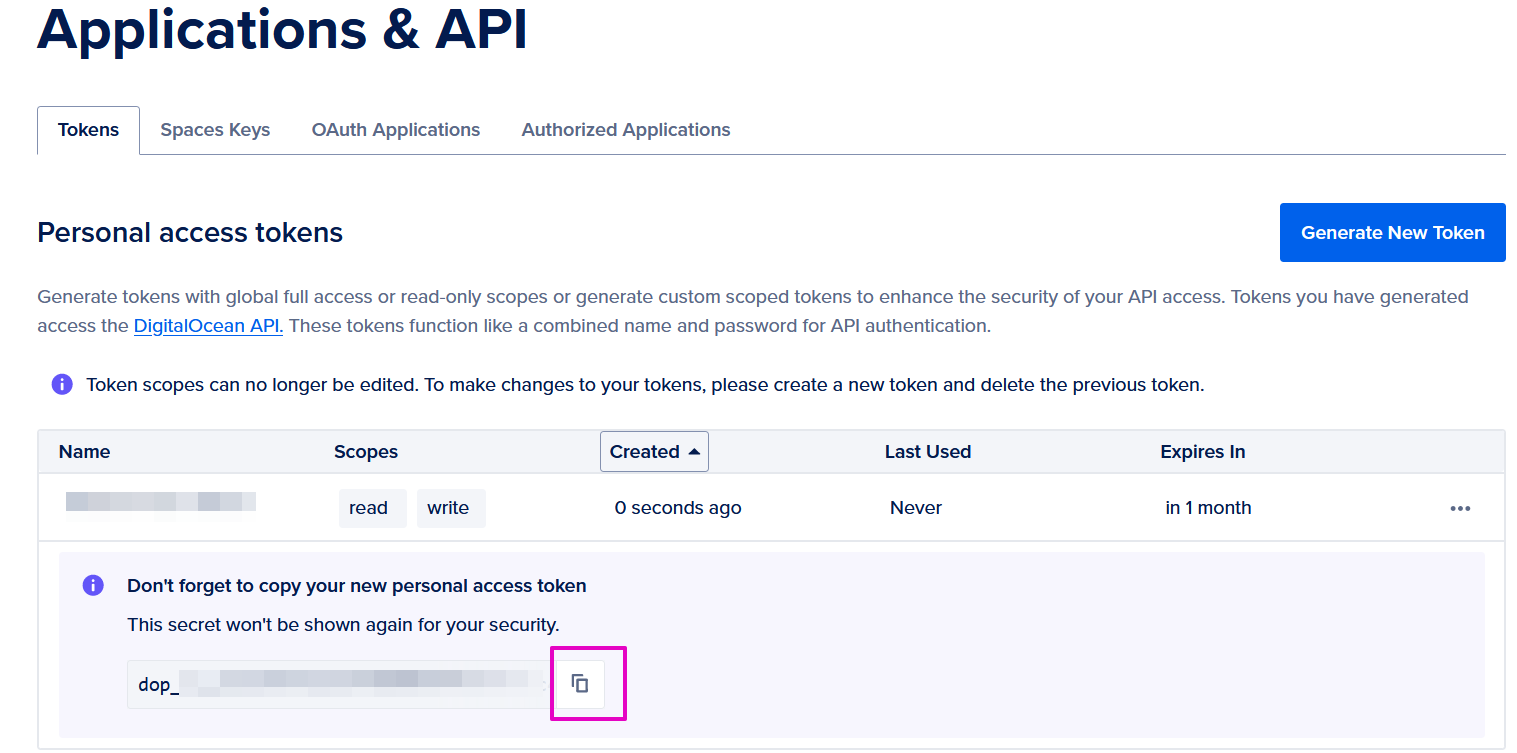1517x753 pixels.
Task: Click the 'Never' last used value
Action: pyautogui.click(x=916, y=508)
